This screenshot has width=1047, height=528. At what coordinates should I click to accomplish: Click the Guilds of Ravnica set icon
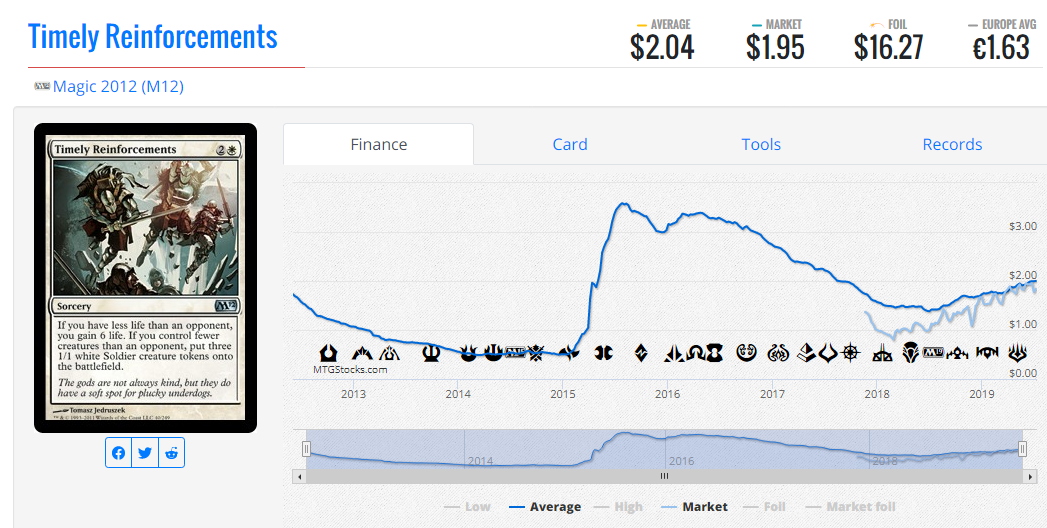[x=958, y=352]
